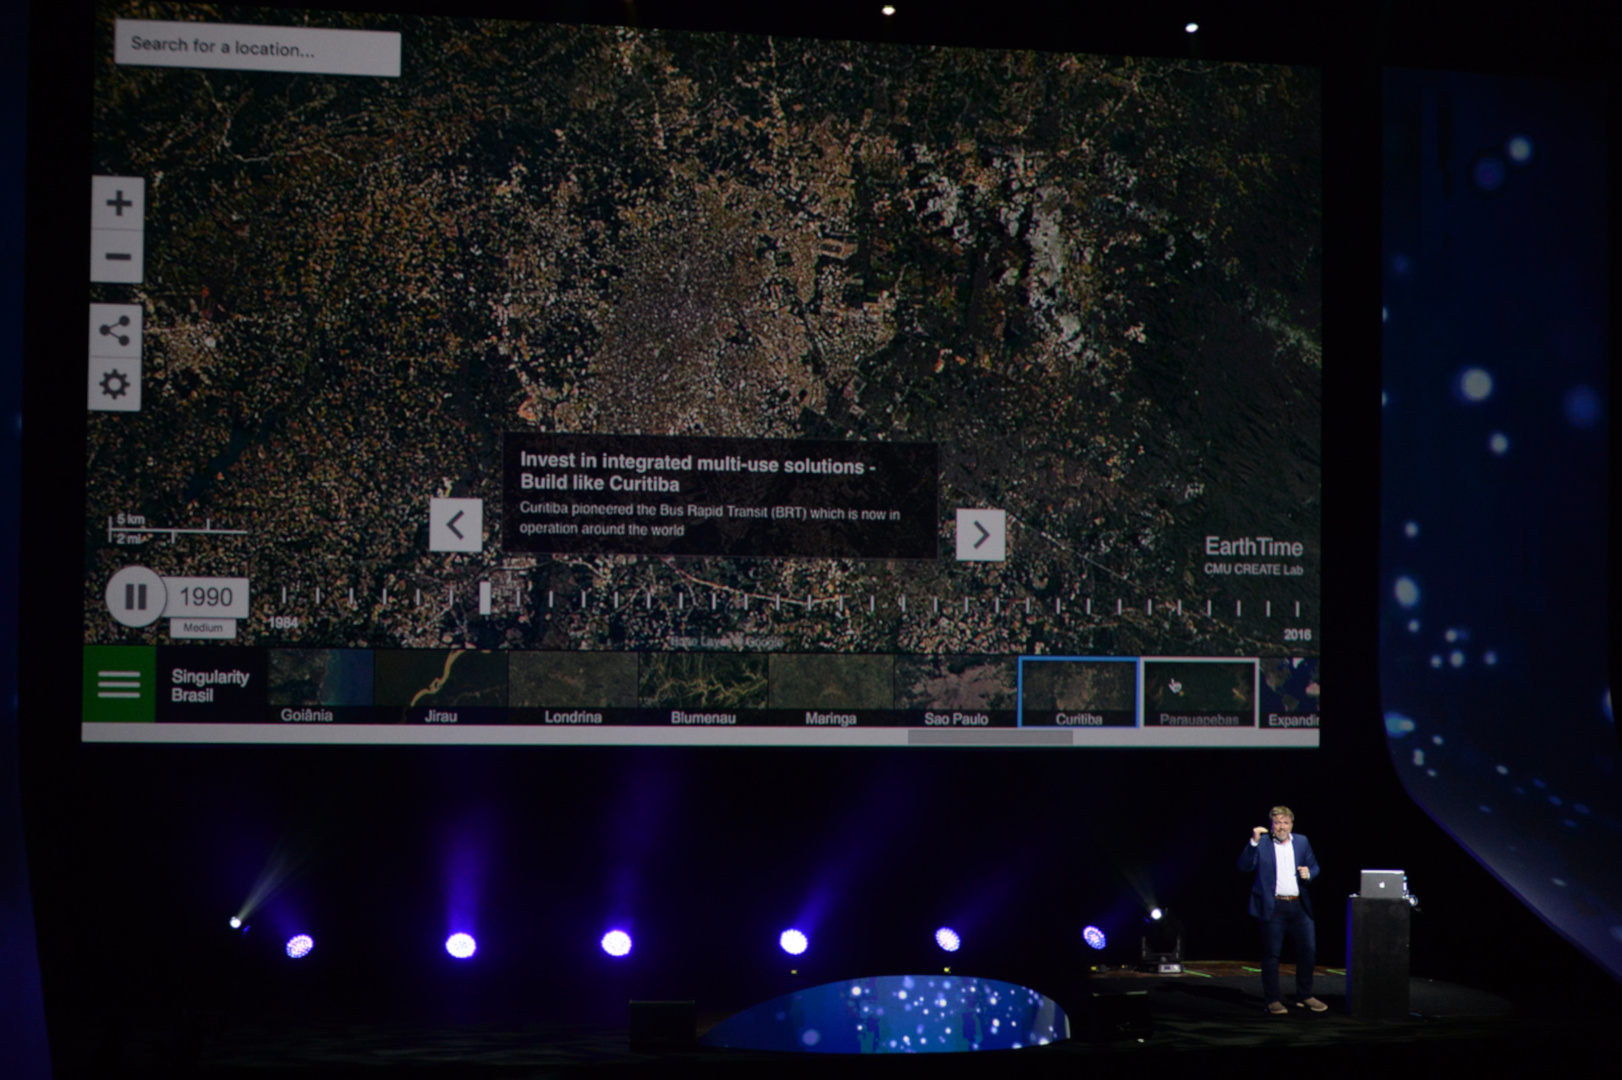Open the Blumenau waypoint

click(703, 689)
